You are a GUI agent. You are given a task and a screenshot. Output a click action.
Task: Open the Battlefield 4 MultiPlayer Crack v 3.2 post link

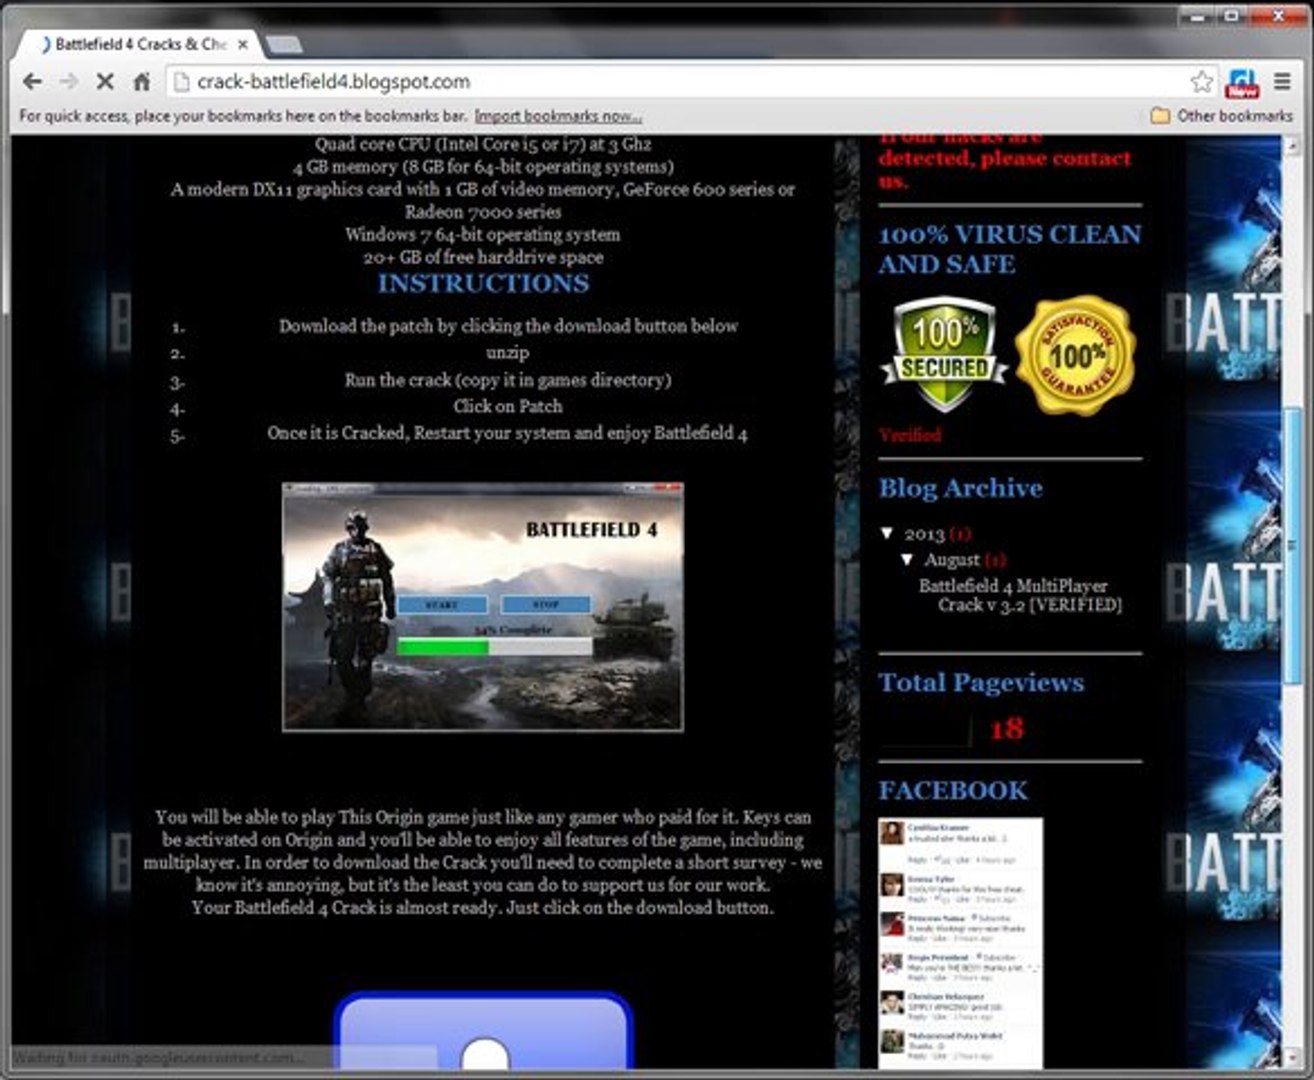(1020, 595)
